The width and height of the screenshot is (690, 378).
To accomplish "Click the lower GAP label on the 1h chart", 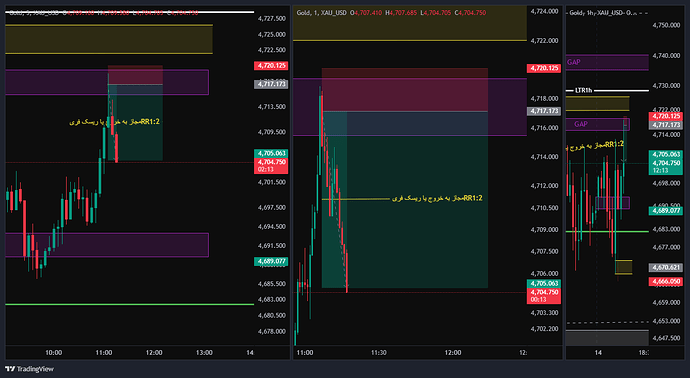I will [x=581, y=124].
